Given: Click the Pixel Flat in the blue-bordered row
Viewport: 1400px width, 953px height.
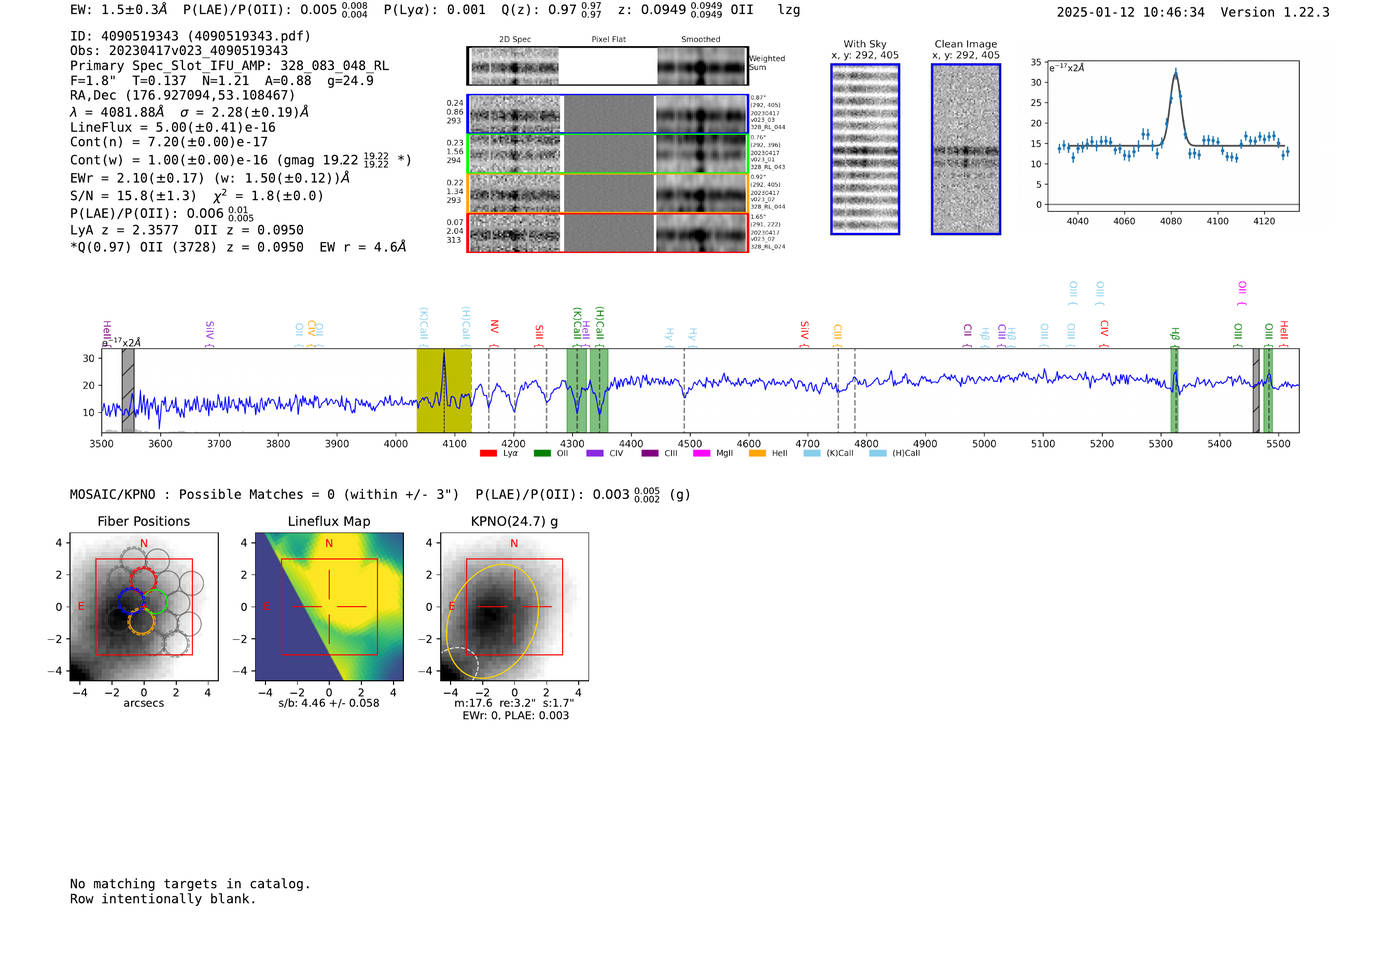Looking at the screenshot, I should pyautogui.click(x=608, y=114).
